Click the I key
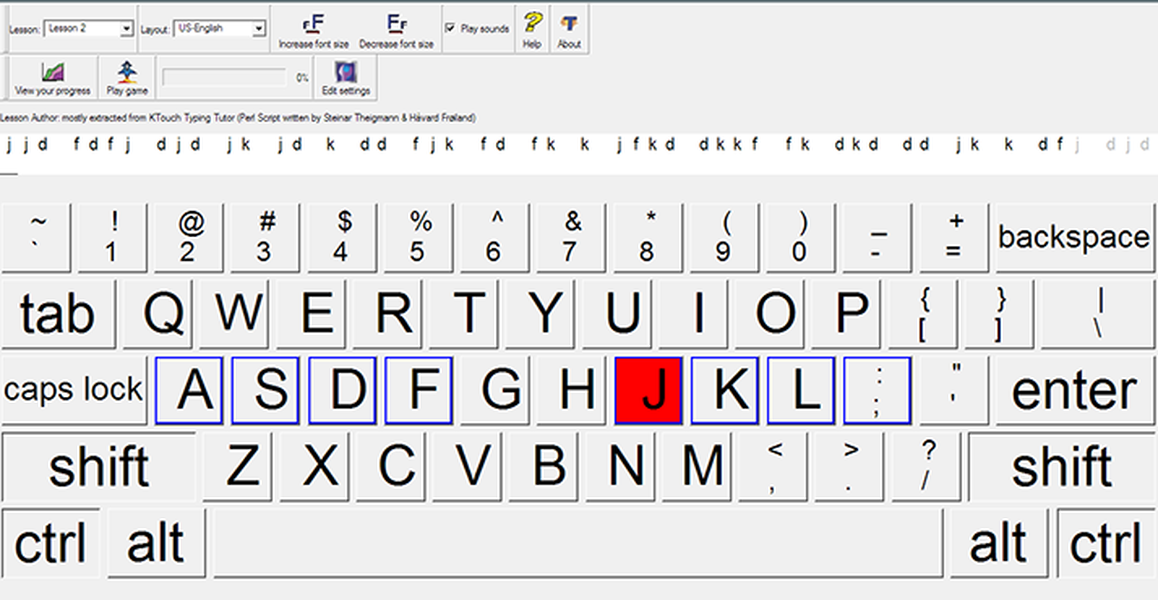Viewport: 1158px width, 600px height. tap(693, 314)
